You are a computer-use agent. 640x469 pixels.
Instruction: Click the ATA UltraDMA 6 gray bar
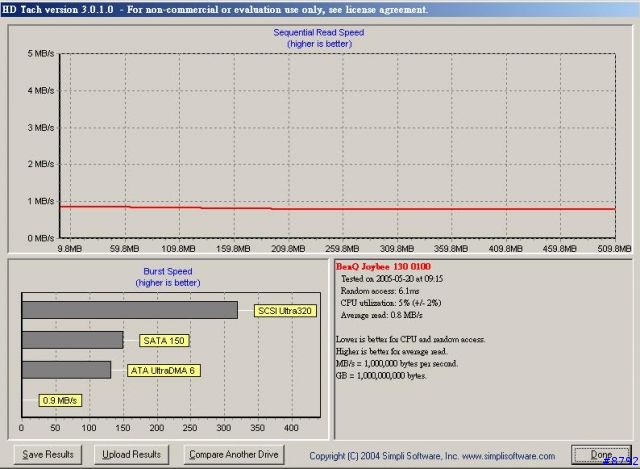coord(66,370)
